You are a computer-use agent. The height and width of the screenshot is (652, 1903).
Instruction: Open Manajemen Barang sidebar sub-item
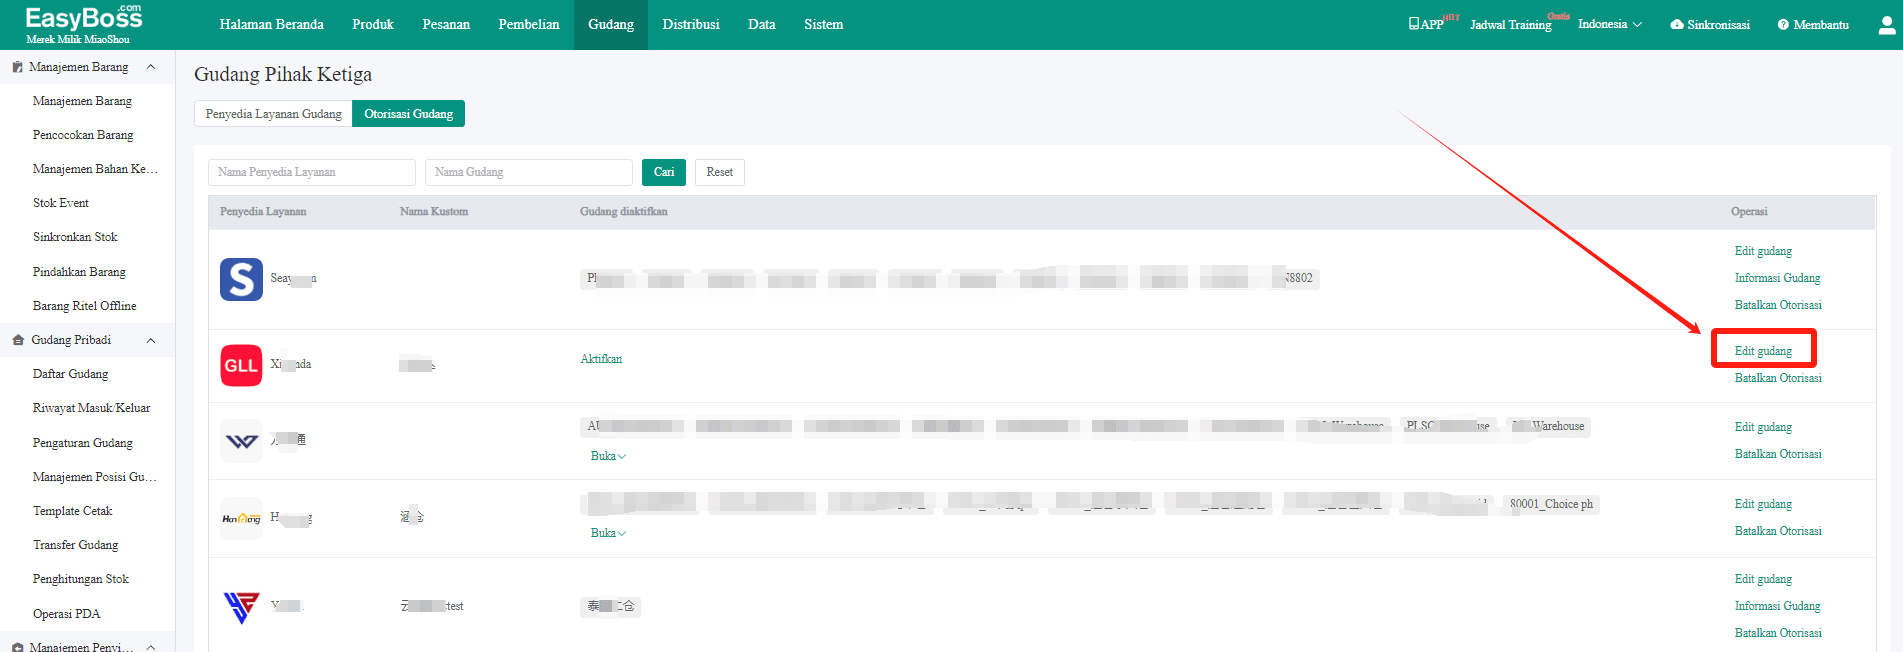(x=82, y=101)
